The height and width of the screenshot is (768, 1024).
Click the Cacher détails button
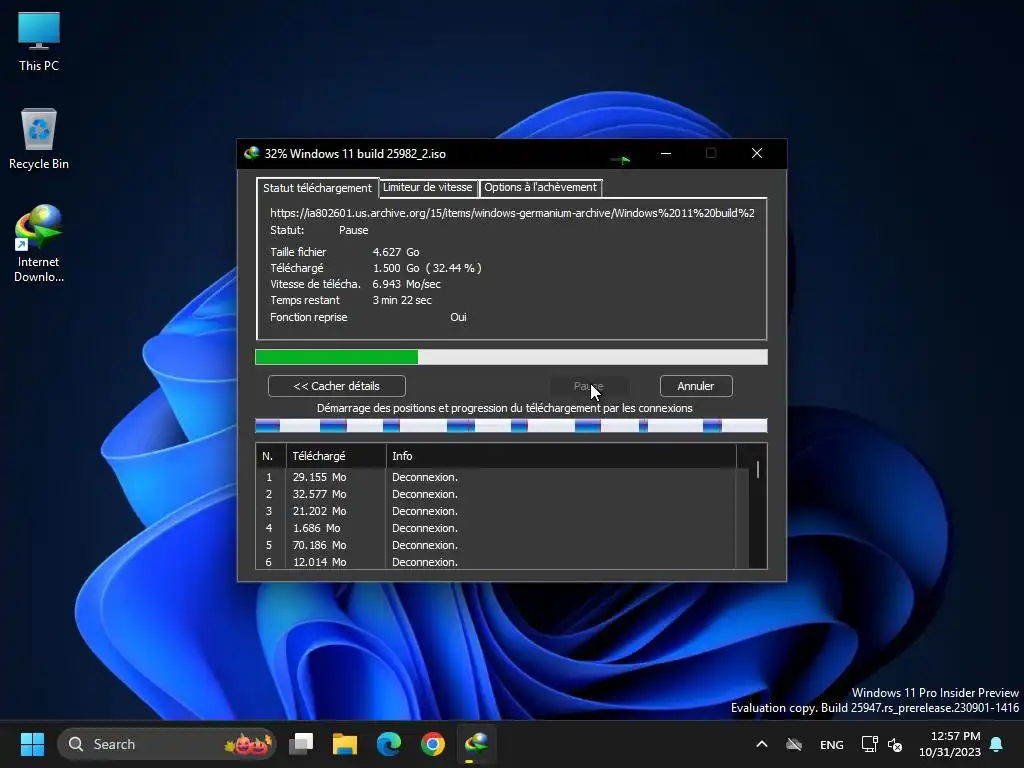pos(336,386)
